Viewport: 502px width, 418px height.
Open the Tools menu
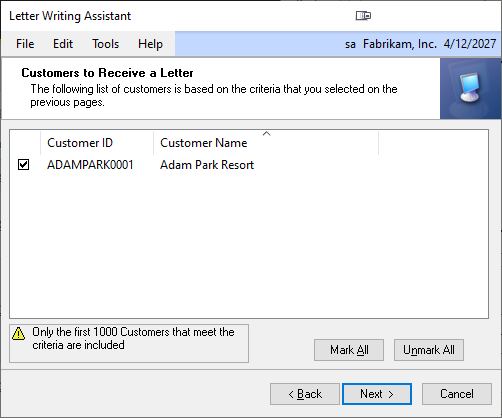pos(106,44)
